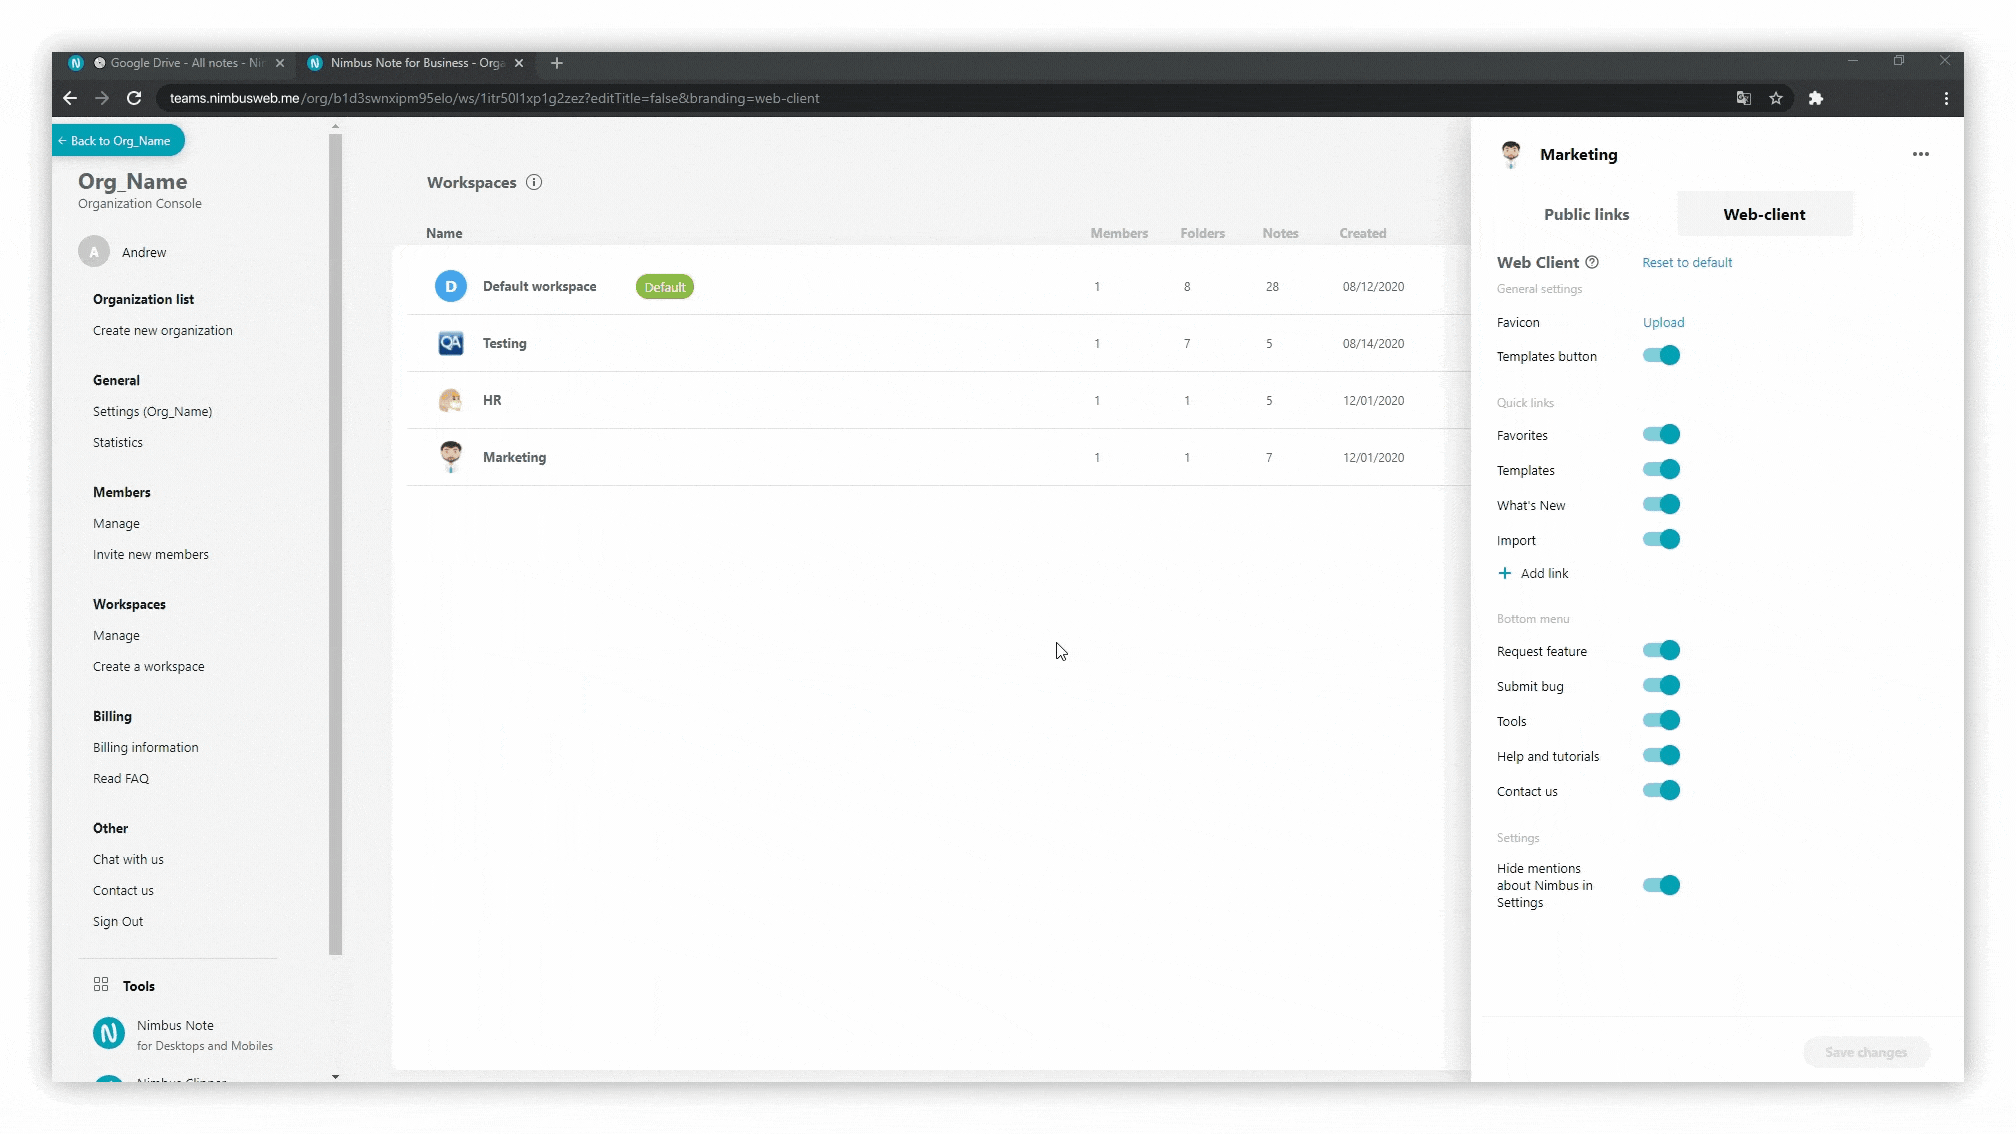
Task: Toggle the Templates quick link switch
Action: click(1661, 469)
